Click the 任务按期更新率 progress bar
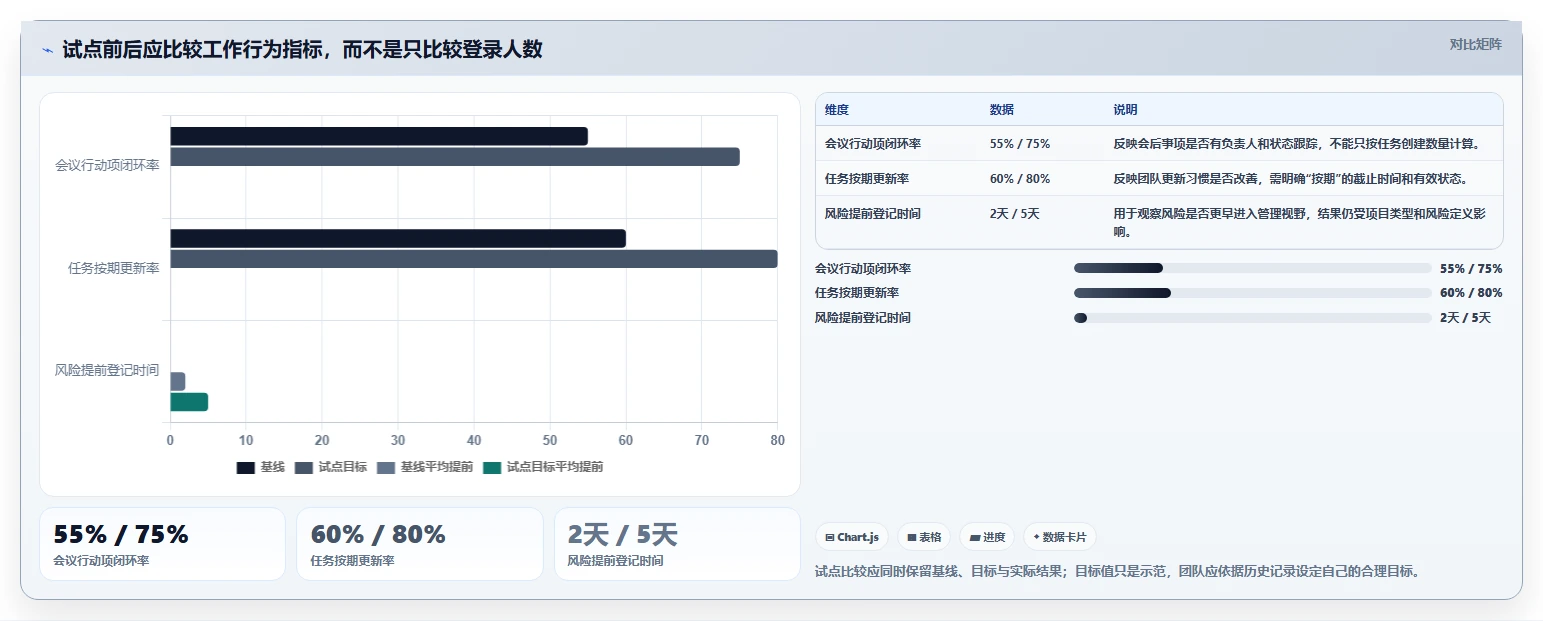Viewport: 1543px width, 621px height. point(1253,293)
